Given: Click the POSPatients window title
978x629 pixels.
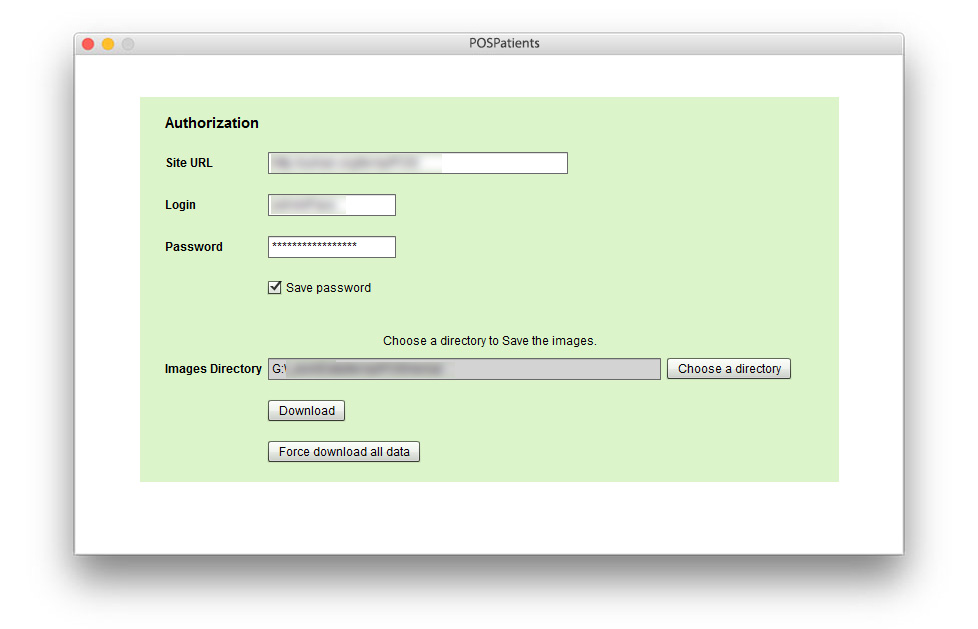Looking at the screenshot, I should pyautogui.click(x=504, y=44).
